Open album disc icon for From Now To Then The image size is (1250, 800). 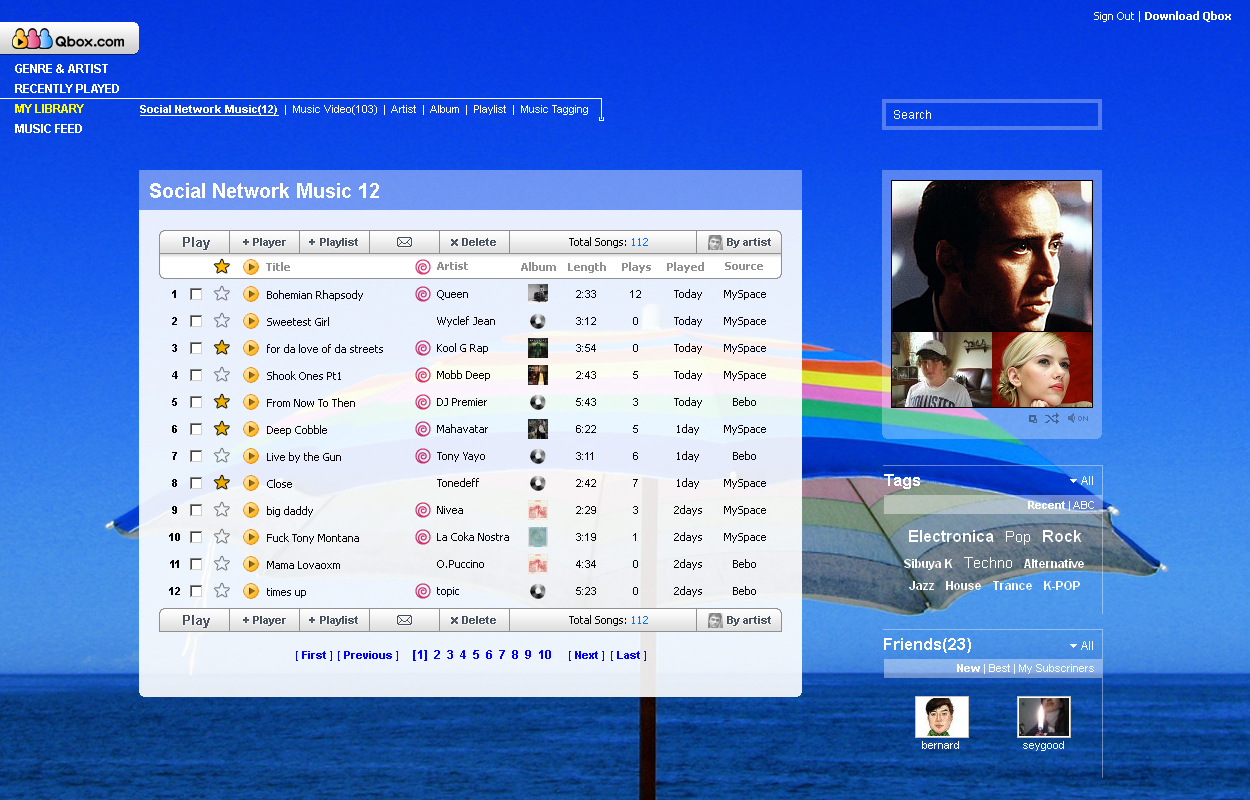point(538,402)
